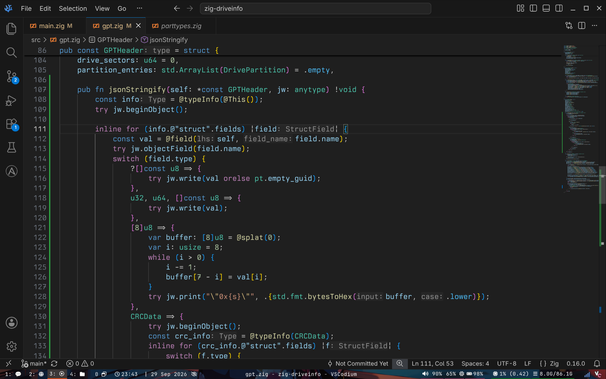Click line number 121 in the gutter
The width and height of the screenshot is (606, 379).
point(39,228)
